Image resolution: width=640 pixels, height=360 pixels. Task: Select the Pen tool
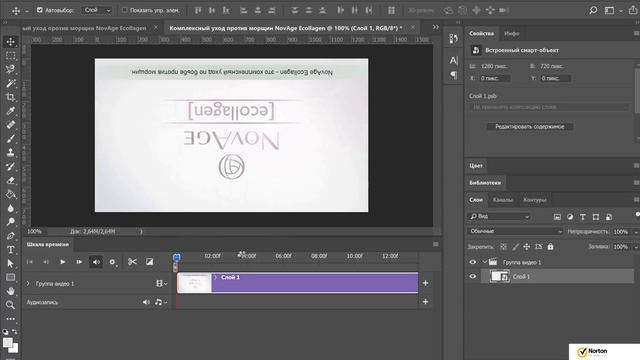pyautogui.click(x=11, y=236)
